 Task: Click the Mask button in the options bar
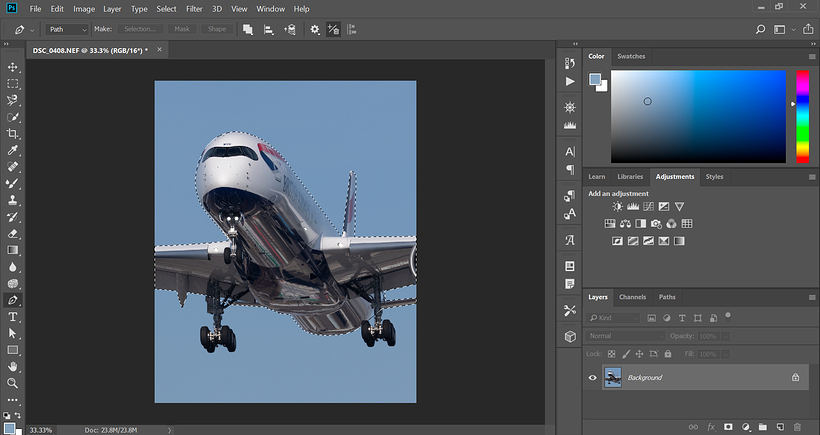[x=182, y=29]
